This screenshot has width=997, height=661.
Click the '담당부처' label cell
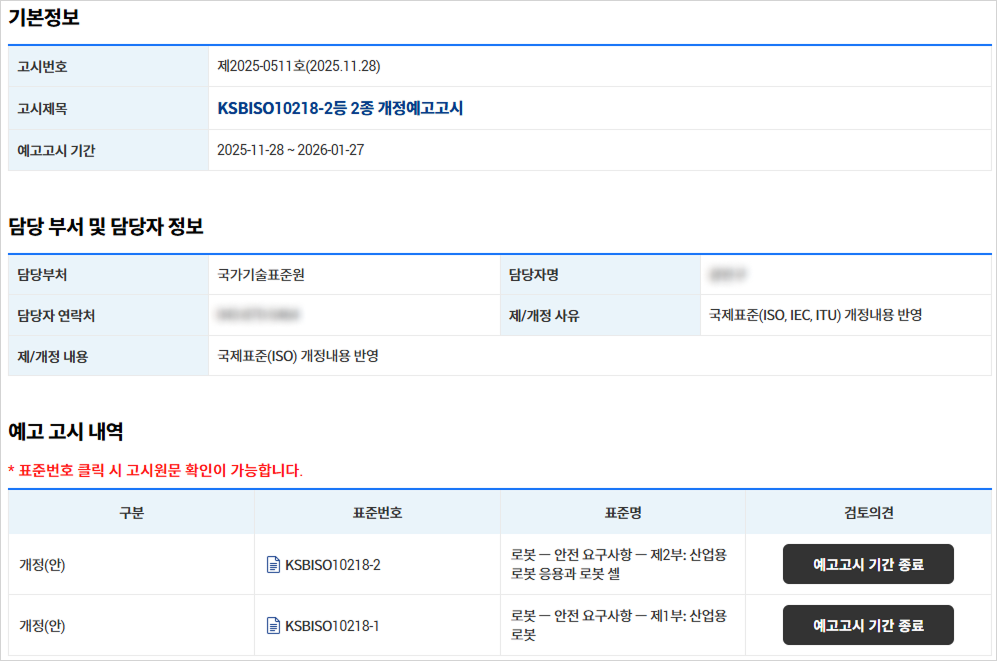pyautogui.click(x=108, y=275)
